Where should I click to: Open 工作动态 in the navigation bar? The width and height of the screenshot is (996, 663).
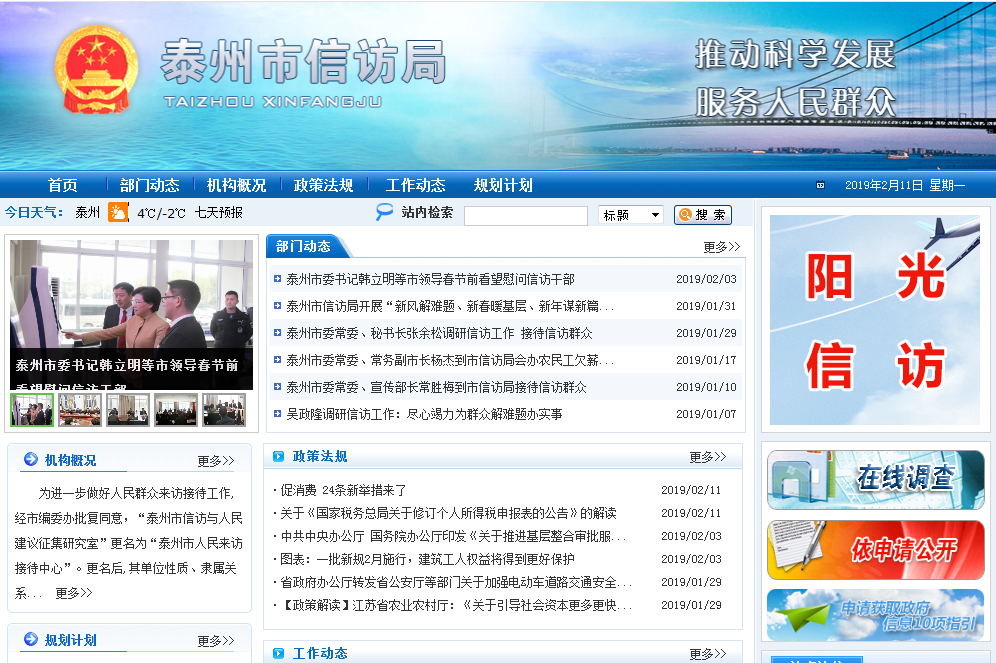(x=415, y=185)
